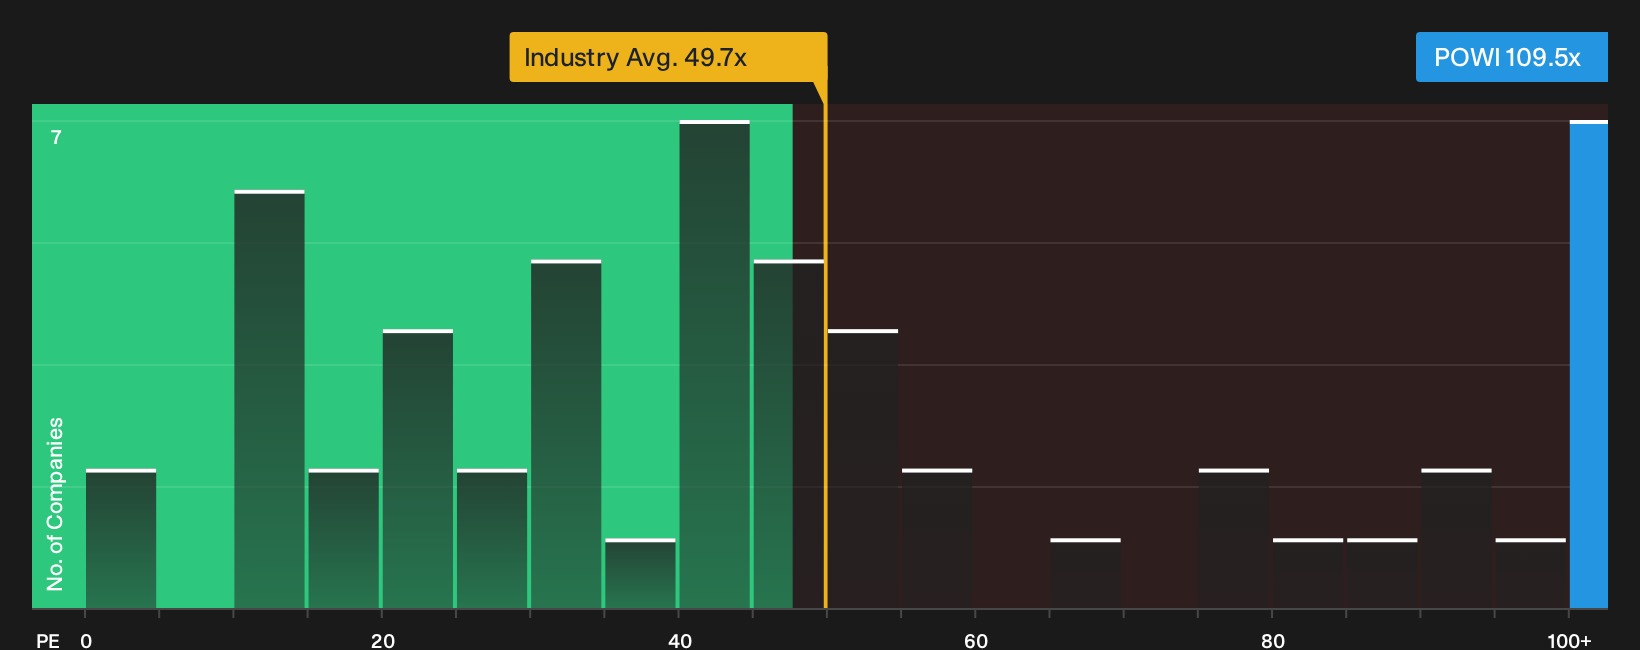
Task: Select the bar at PE 50-55
Action: tap(863, 469)
